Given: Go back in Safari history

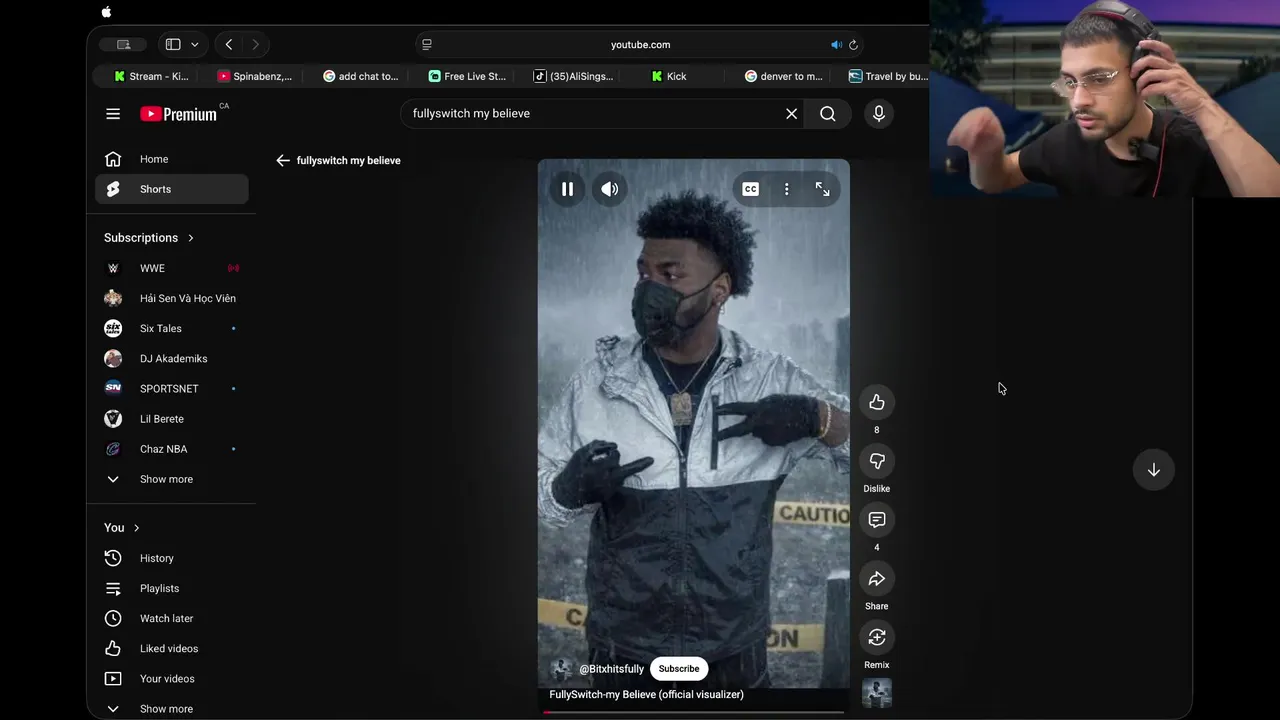Looking at the screenshot, I should 229,44.
